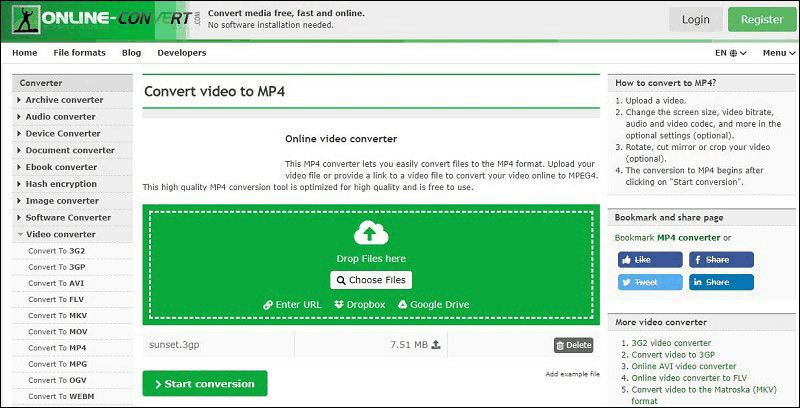
Task: Select Convert To 3GP
Action: pyautogui.click(x=57, y=267)
